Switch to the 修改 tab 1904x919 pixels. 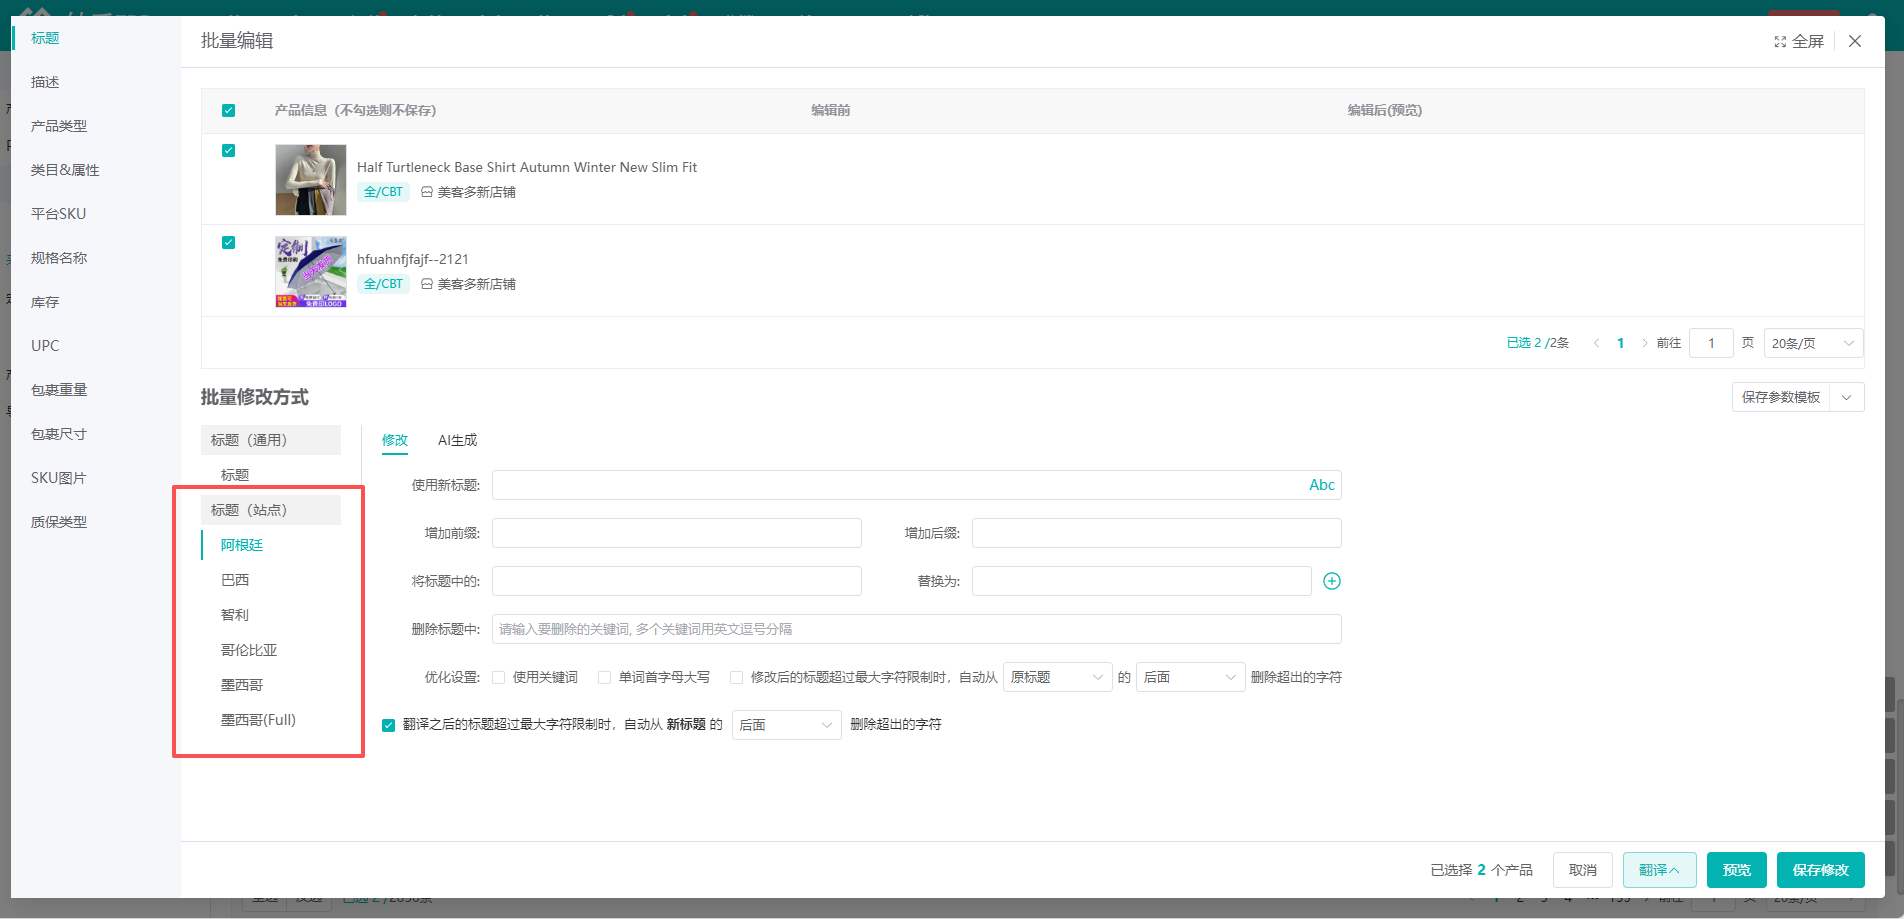pyautogui.click(x=395, y=440)
